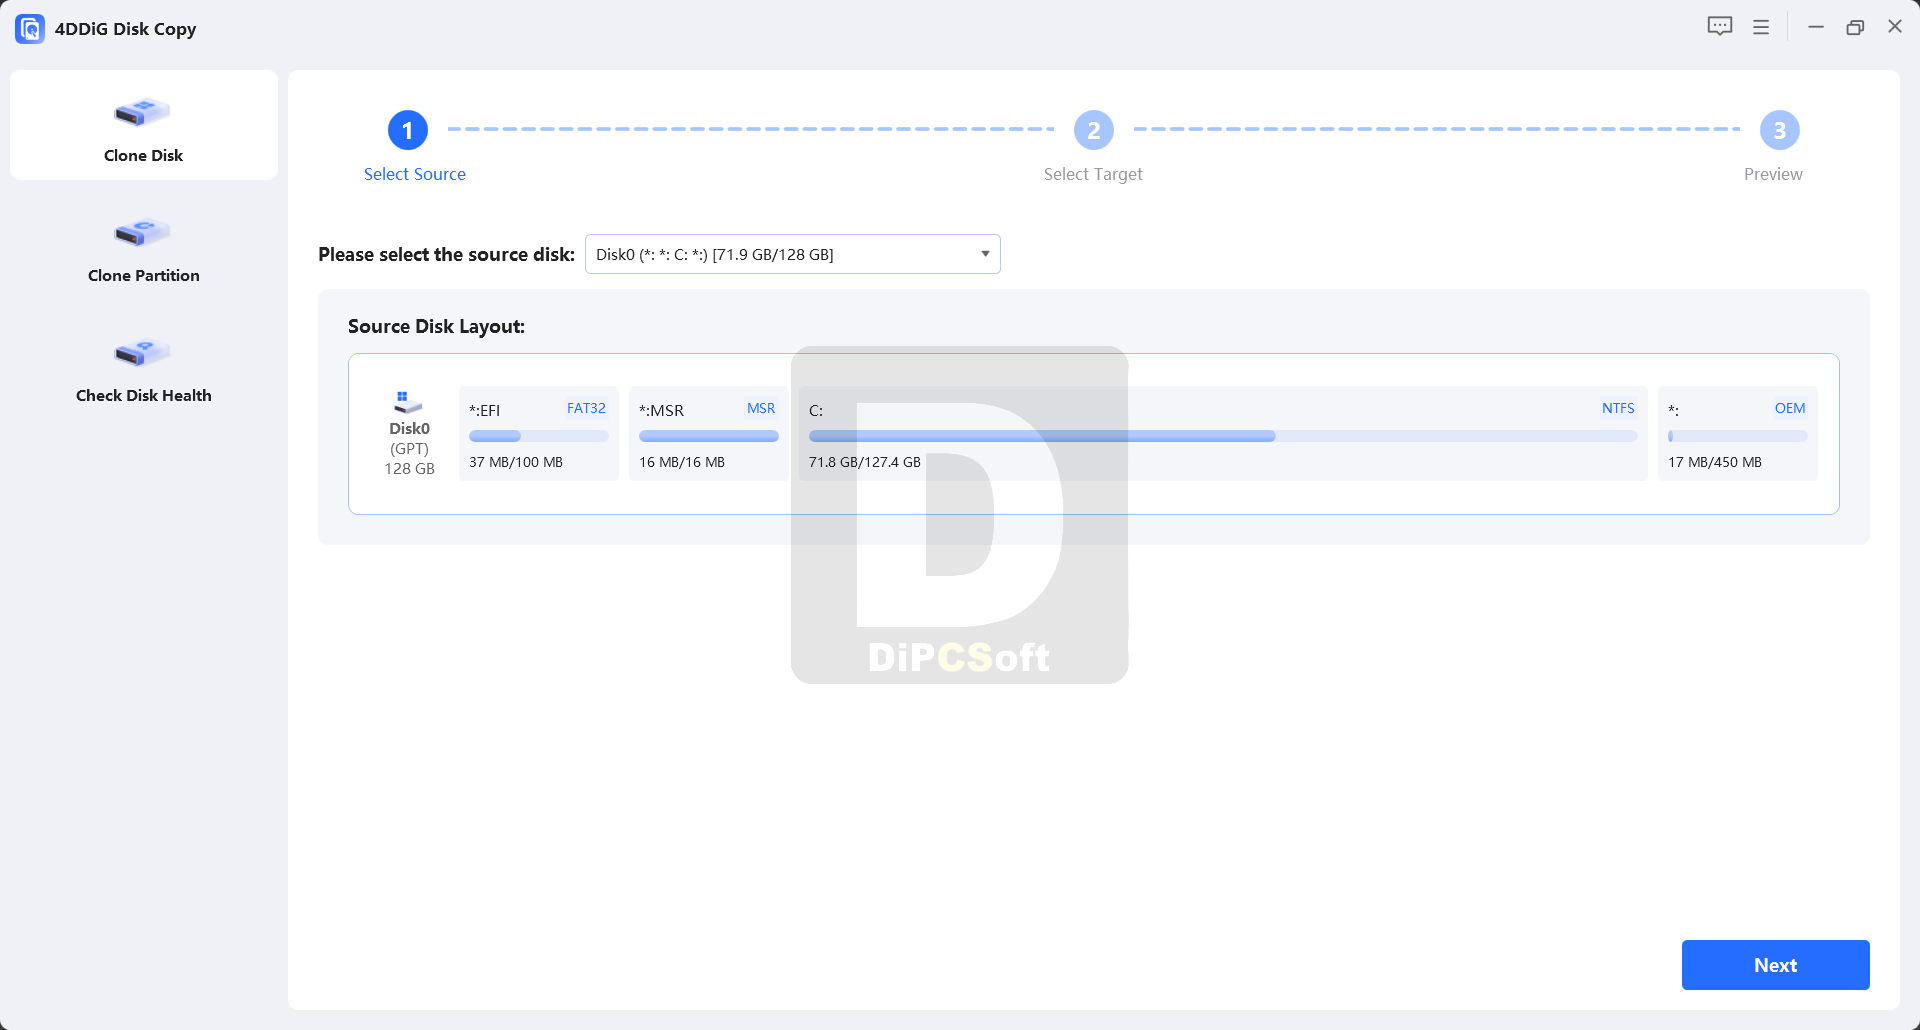Click step 2 circle Select Target
Image resolution: width=1920 pixels, height=1030 pixels.
[1094, 130]
